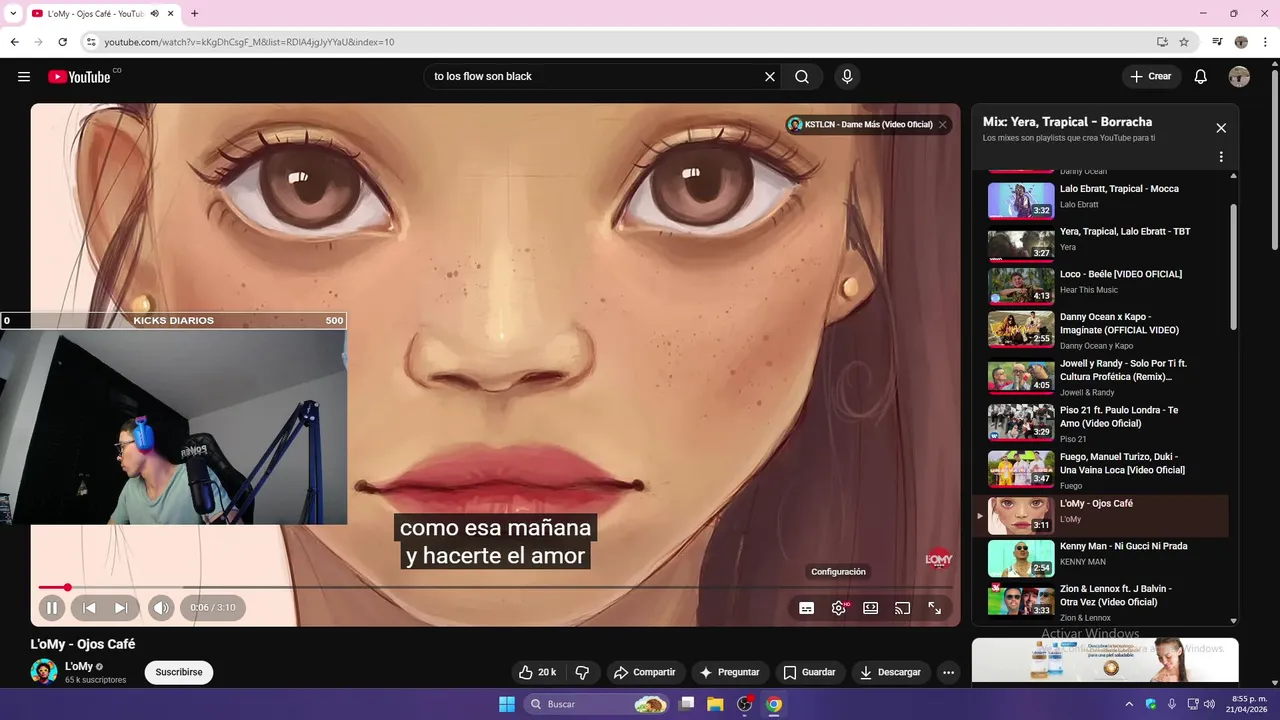The image size is (1280, 720).
Task: Subscribe to L'oMy channel
Action: [179, 672]
